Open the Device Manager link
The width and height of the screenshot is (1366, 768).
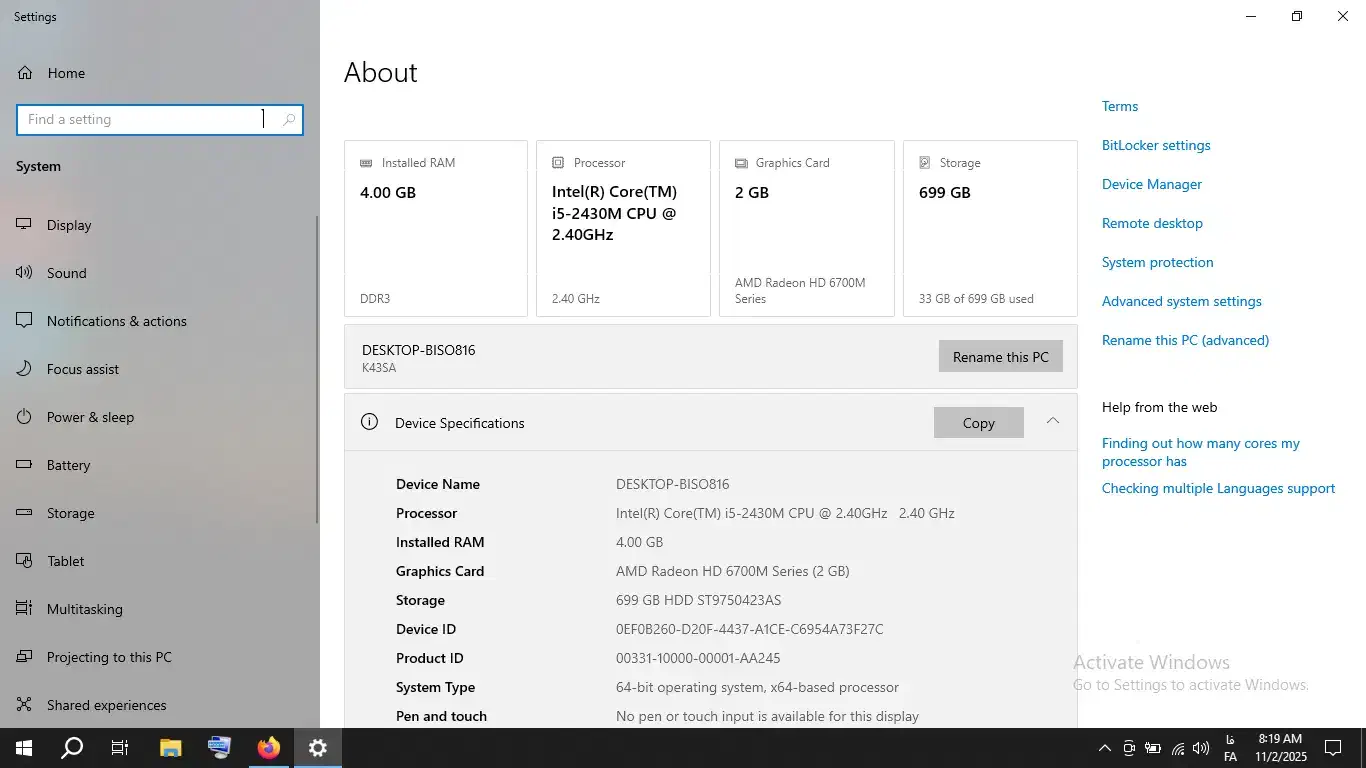[1151, 184]
